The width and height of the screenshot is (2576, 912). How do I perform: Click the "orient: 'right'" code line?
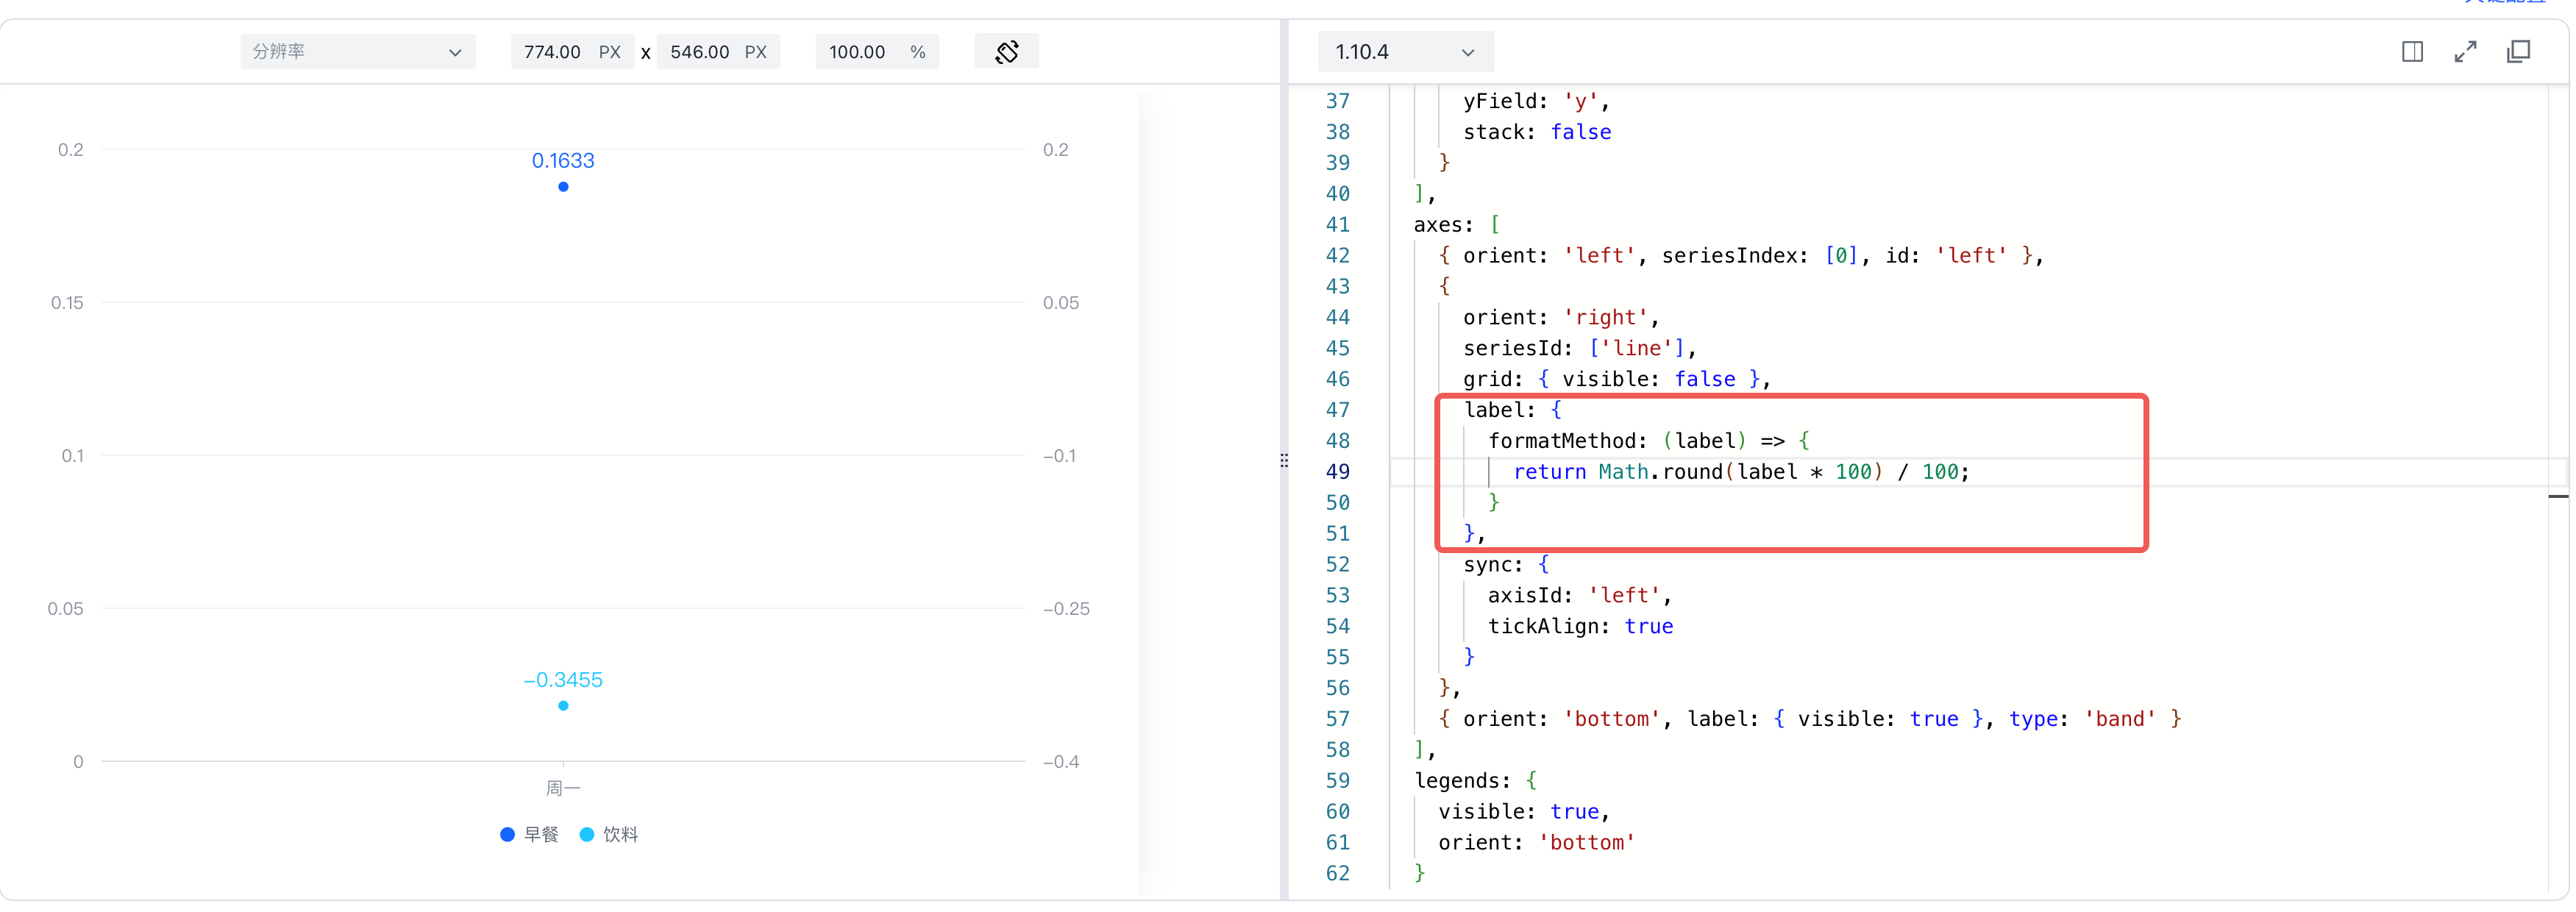[x=1561, y=318]
